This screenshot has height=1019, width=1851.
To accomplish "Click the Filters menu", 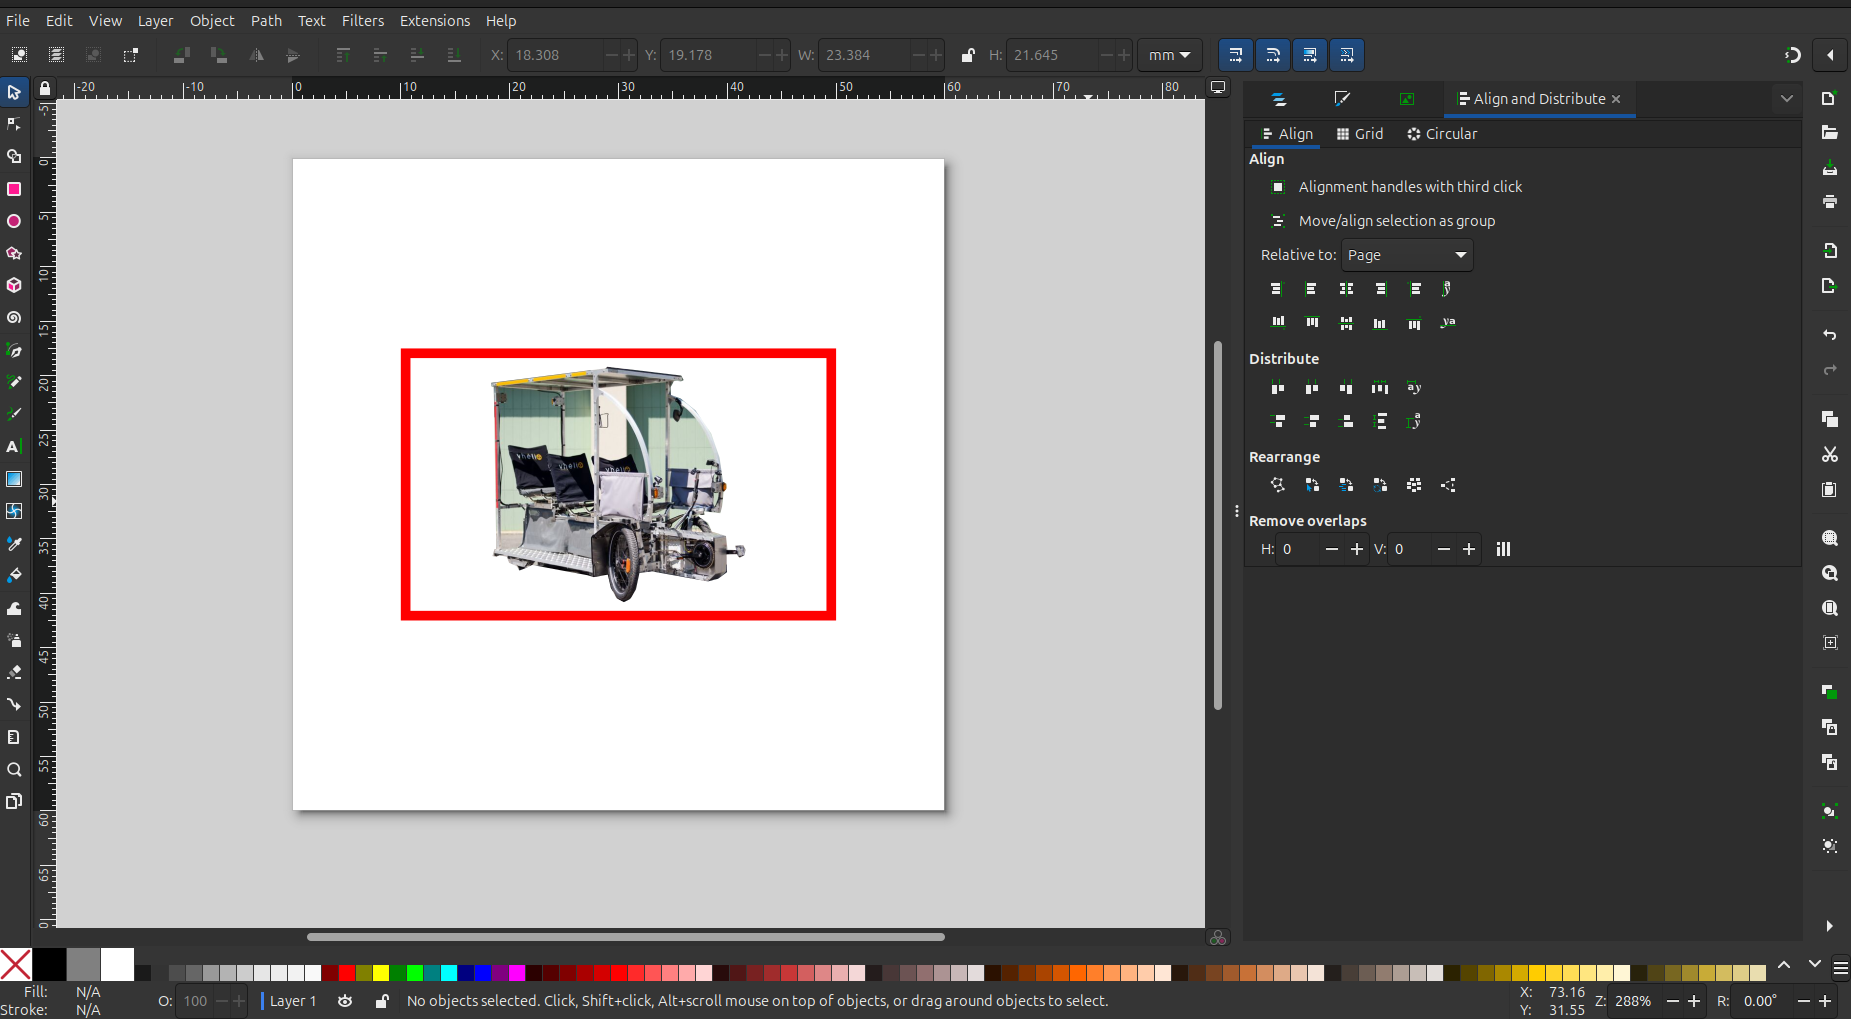I will point(362,20).
